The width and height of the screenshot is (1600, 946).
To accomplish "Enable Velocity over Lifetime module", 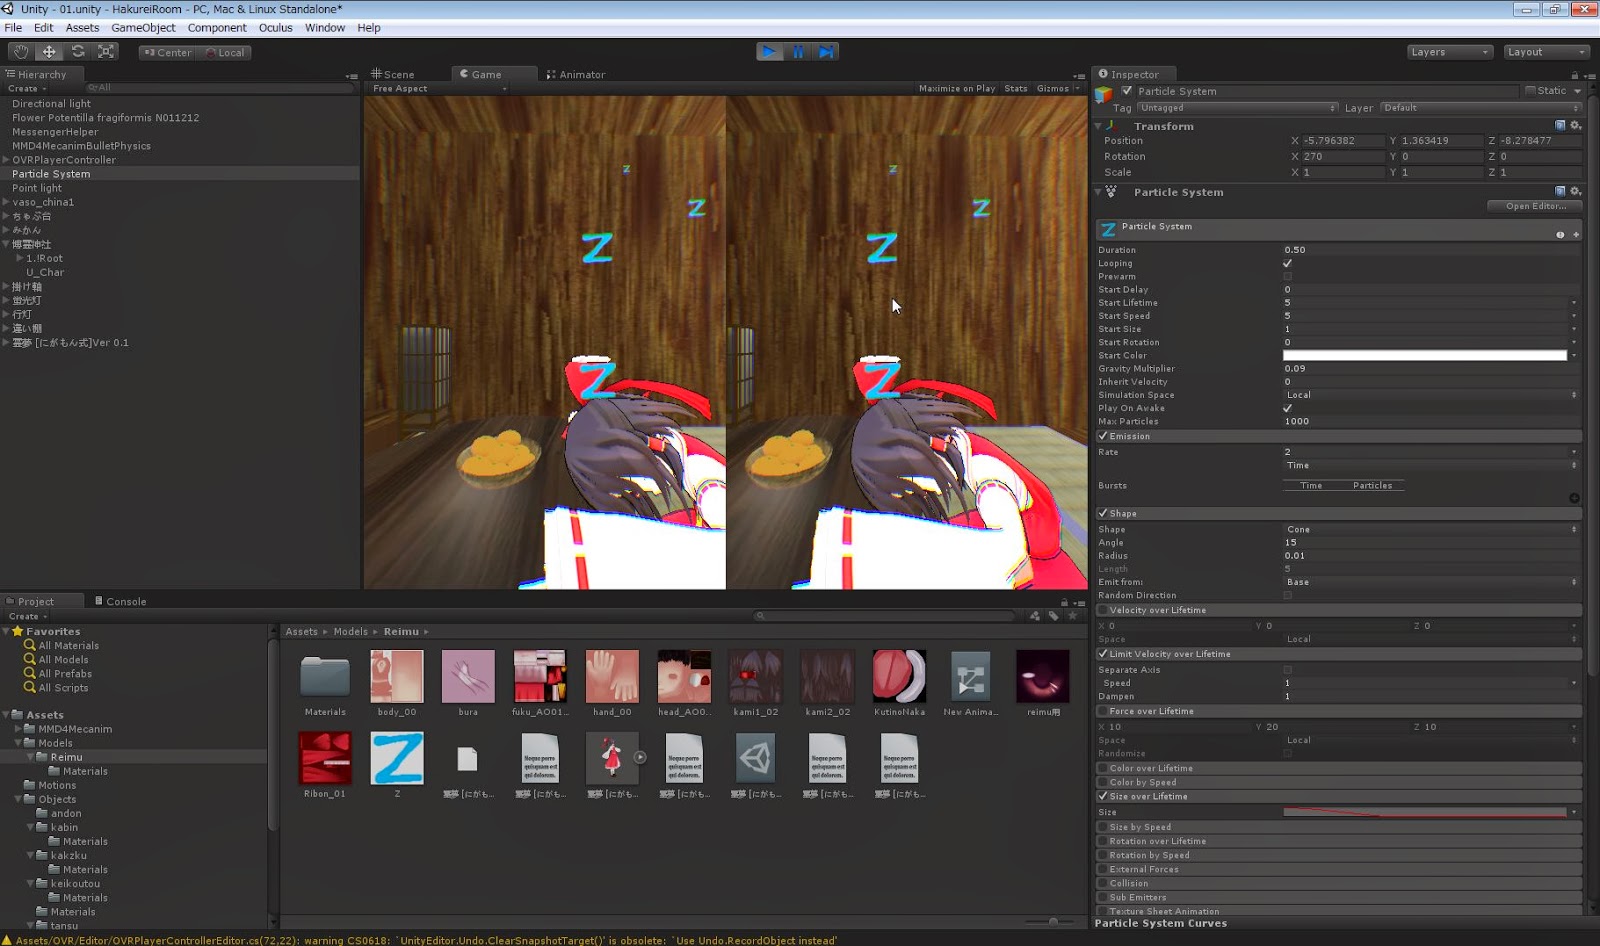I will (x=1103, y=610).
